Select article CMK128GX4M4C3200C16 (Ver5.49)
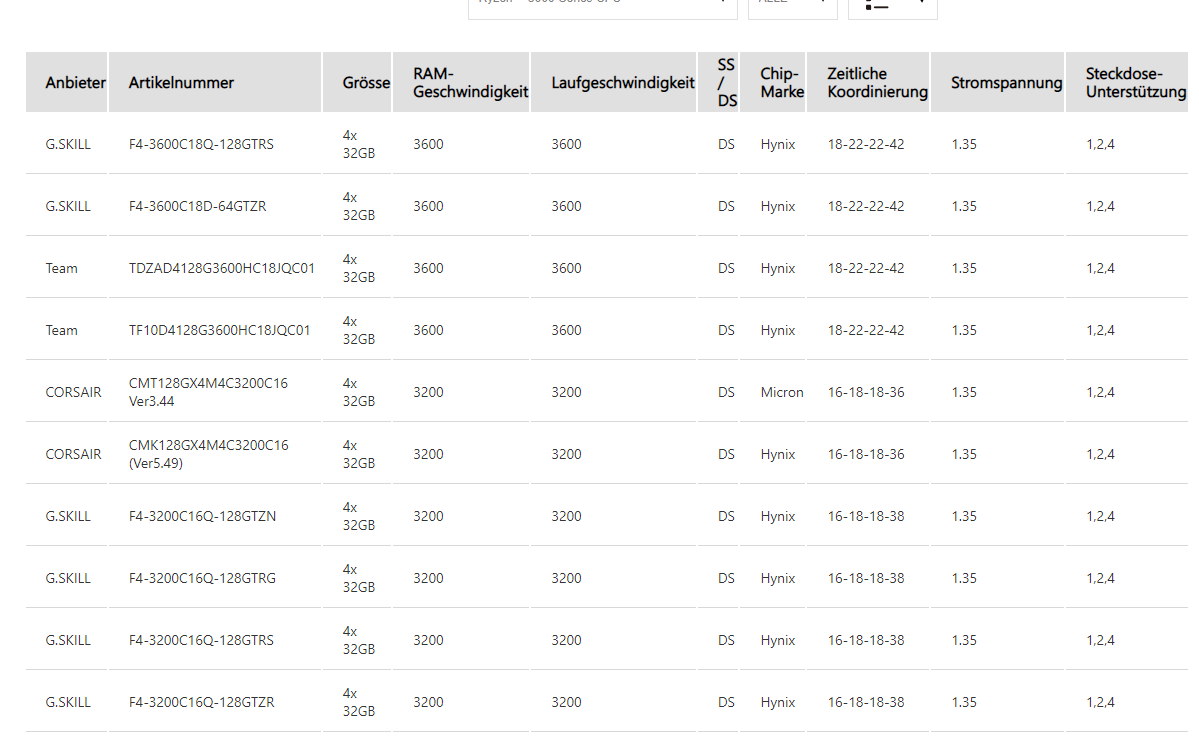This screenshot has height=748, width=1199. click(x=208, y=454)
